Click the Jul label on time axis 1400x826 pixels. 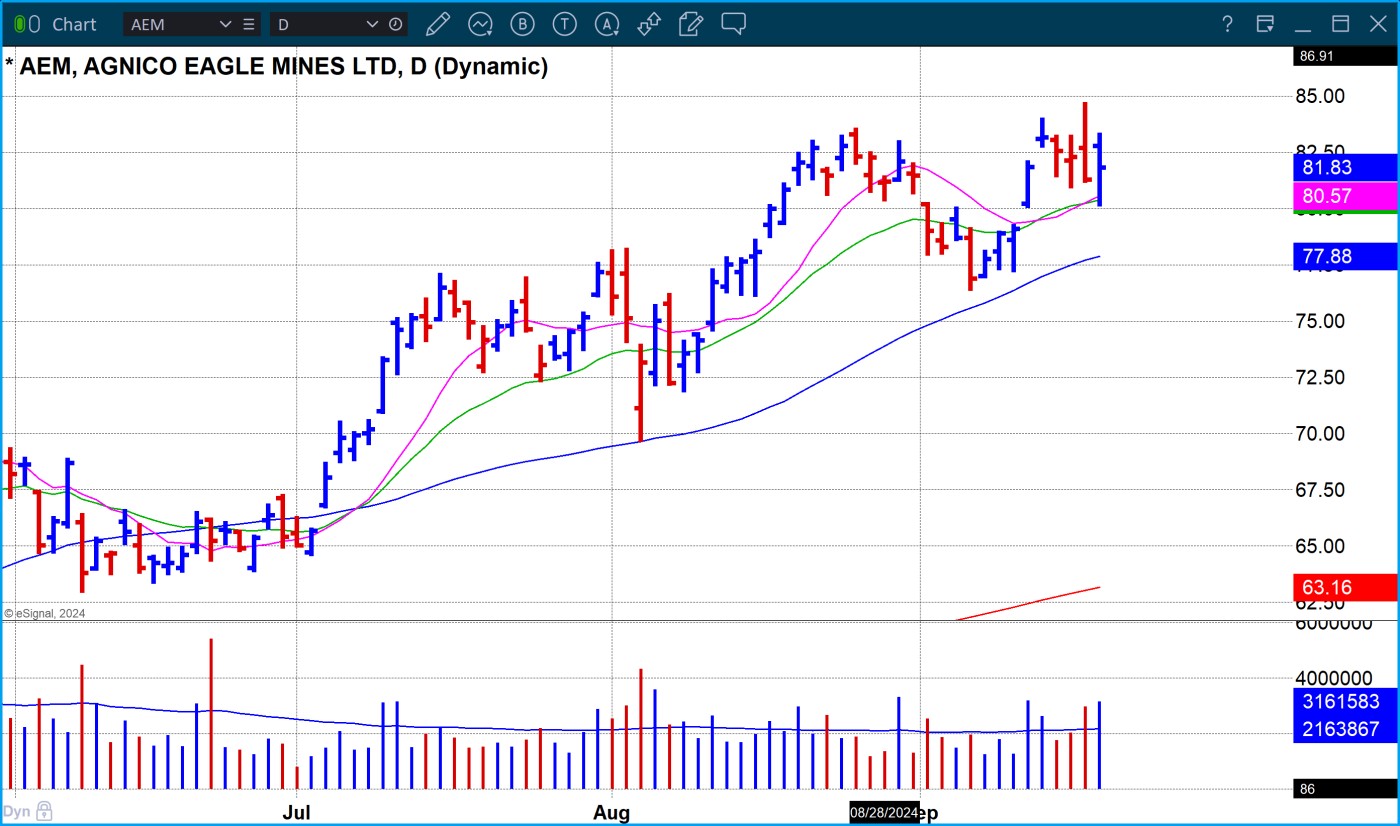click(x=297, y=813)
